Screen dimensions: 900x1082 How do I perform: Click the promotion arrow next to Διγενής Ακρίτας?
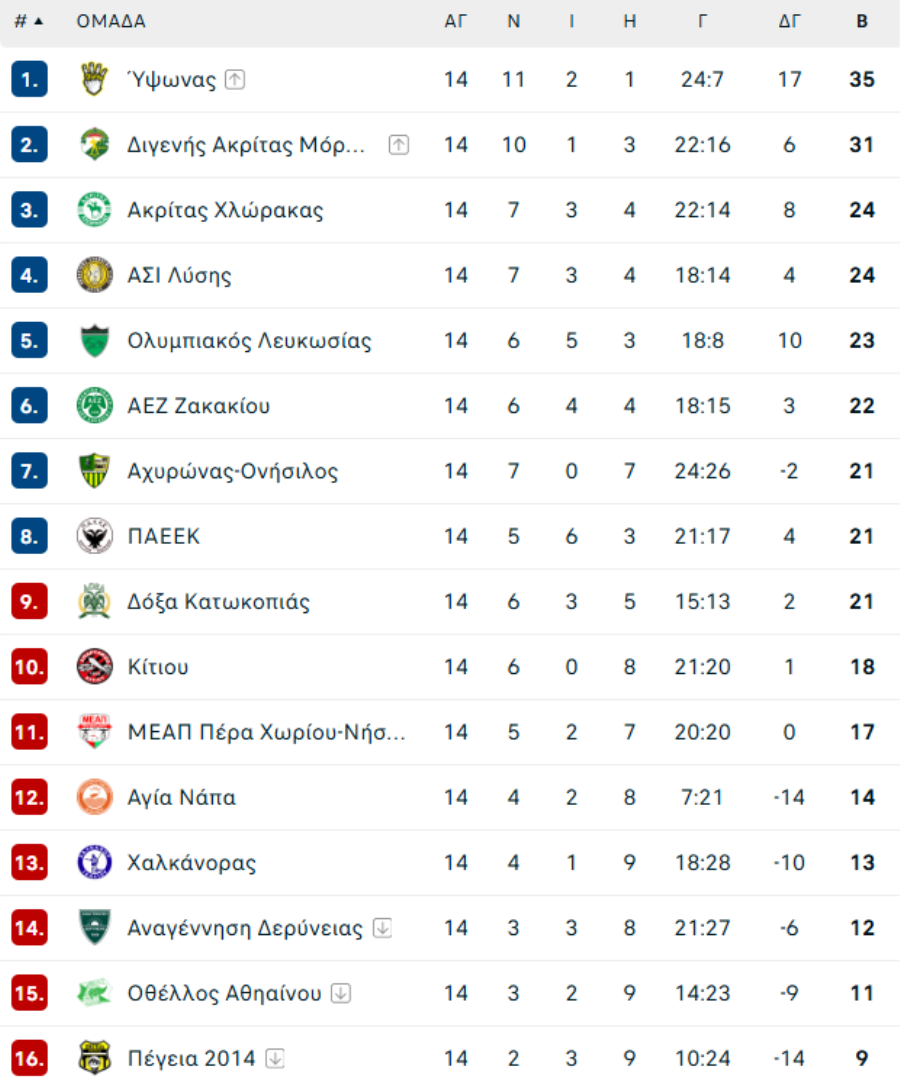click(398, 145)
